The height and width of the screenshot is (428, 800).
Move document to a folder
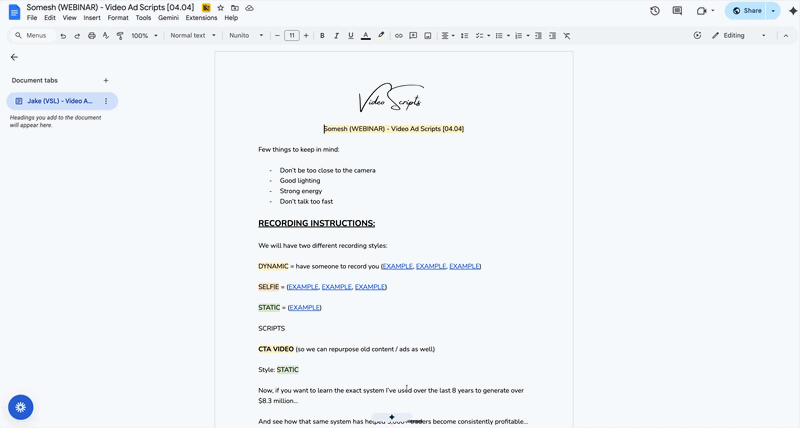pos(235,8)
